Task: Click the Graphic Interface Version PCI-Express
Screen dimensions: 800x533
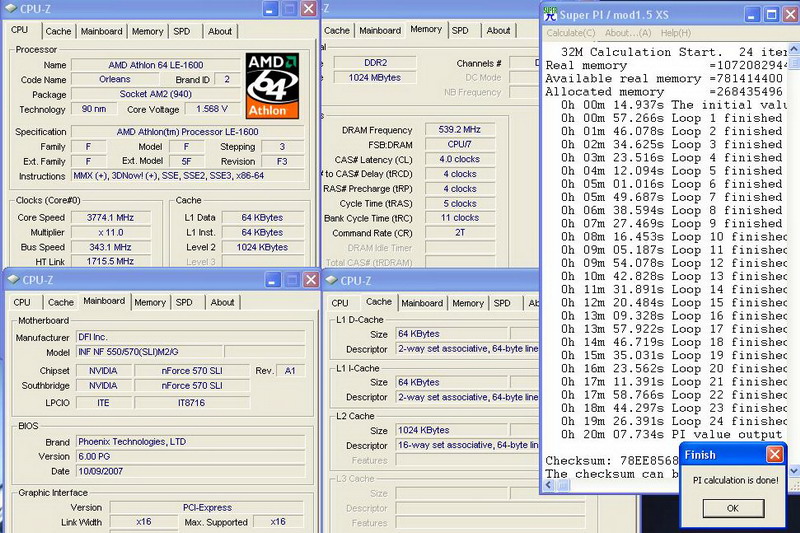Action: pyautogui.click(x=207, y=507)
